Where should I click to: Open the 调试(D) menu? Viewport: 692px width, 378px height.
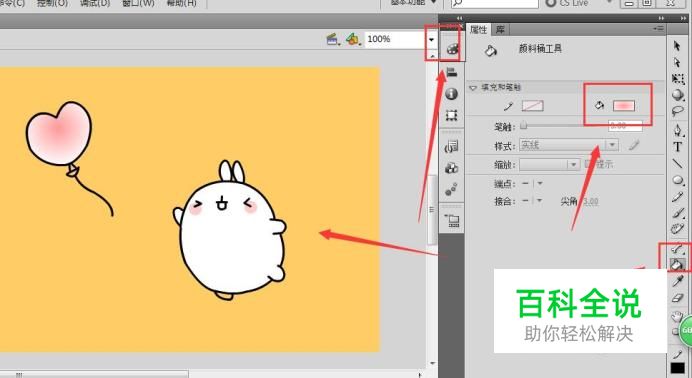click(95, 3)
